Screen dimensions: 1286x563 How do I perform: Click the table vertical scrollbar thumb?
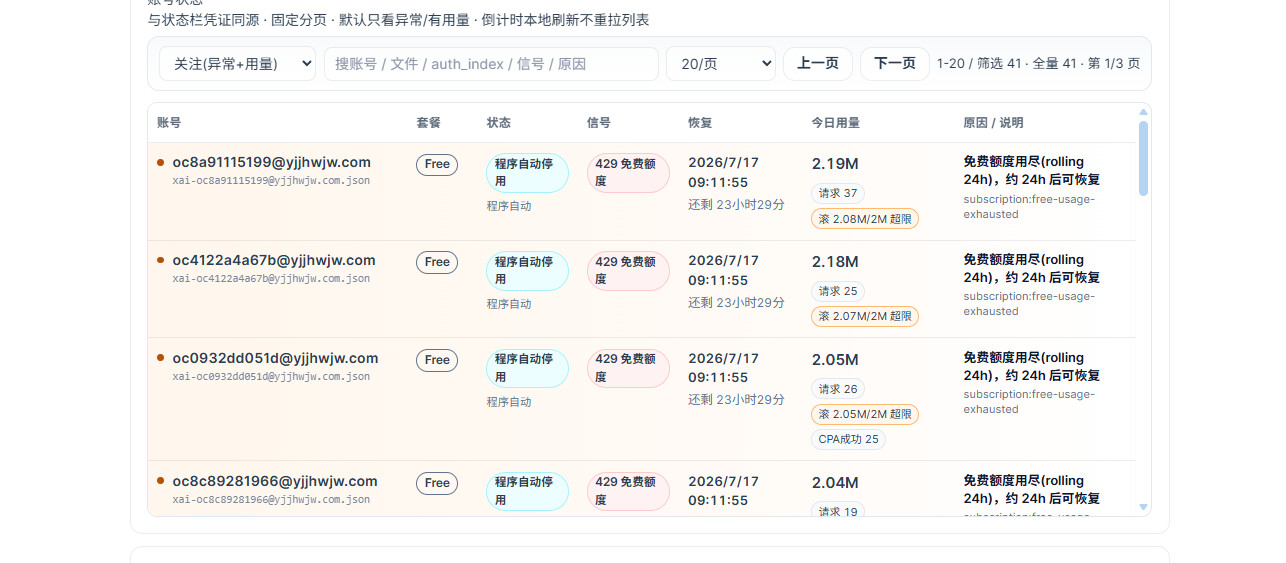[x=1143, y=158]
